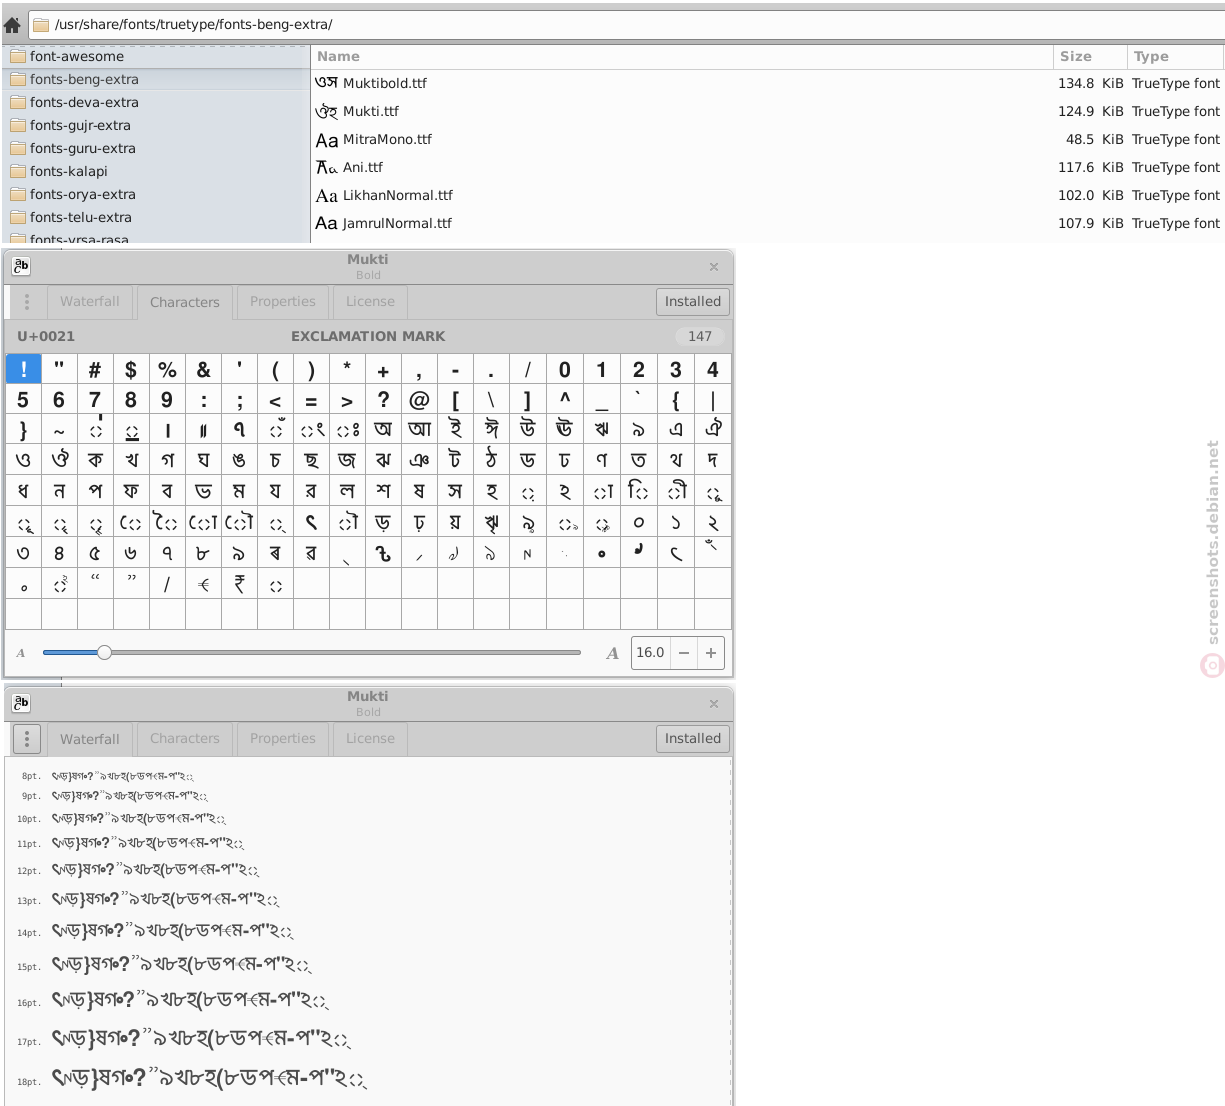The height and width of the screenshot is (1106, 1225).
Task: Open Properties tab in upper window
Action: pyautogui.click(x=283, y=301)
